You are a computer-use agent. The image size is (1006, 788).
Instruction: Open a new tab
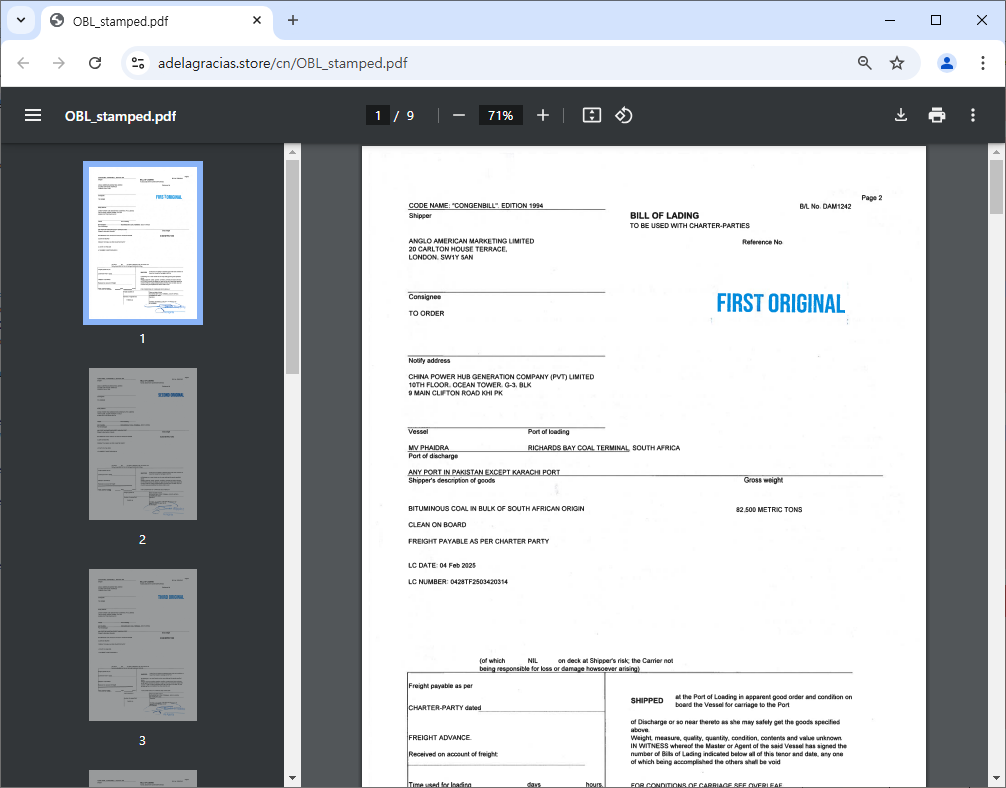(293, 20)
